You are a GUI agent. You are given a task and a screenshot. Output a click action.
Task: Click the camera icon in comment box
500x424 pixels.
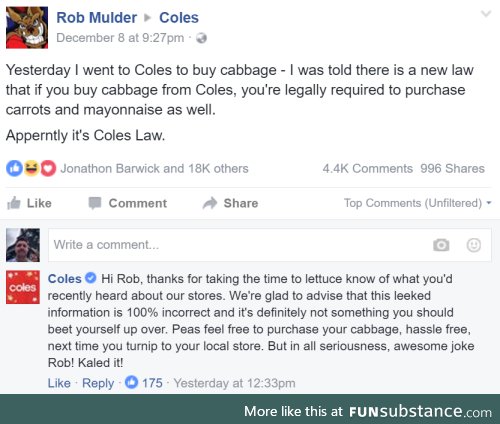pyautogui.click(x=441, y=245)
